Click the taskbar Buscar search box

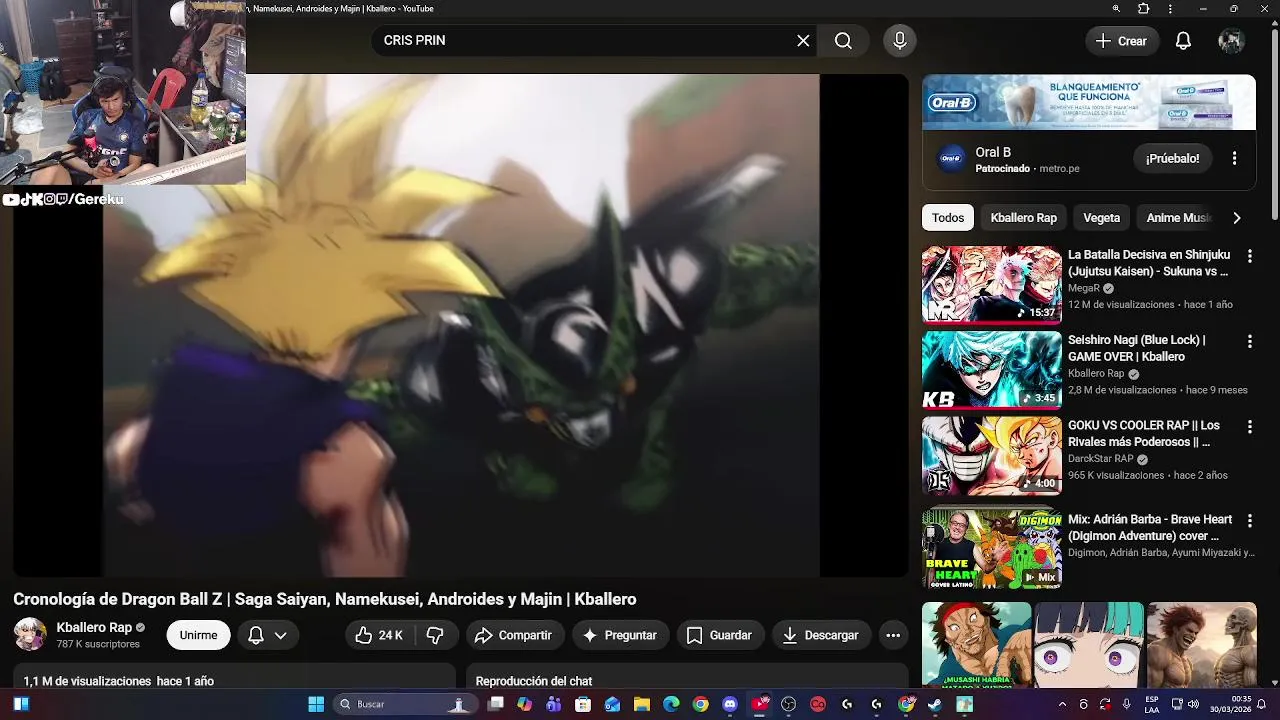coord(405,704)
